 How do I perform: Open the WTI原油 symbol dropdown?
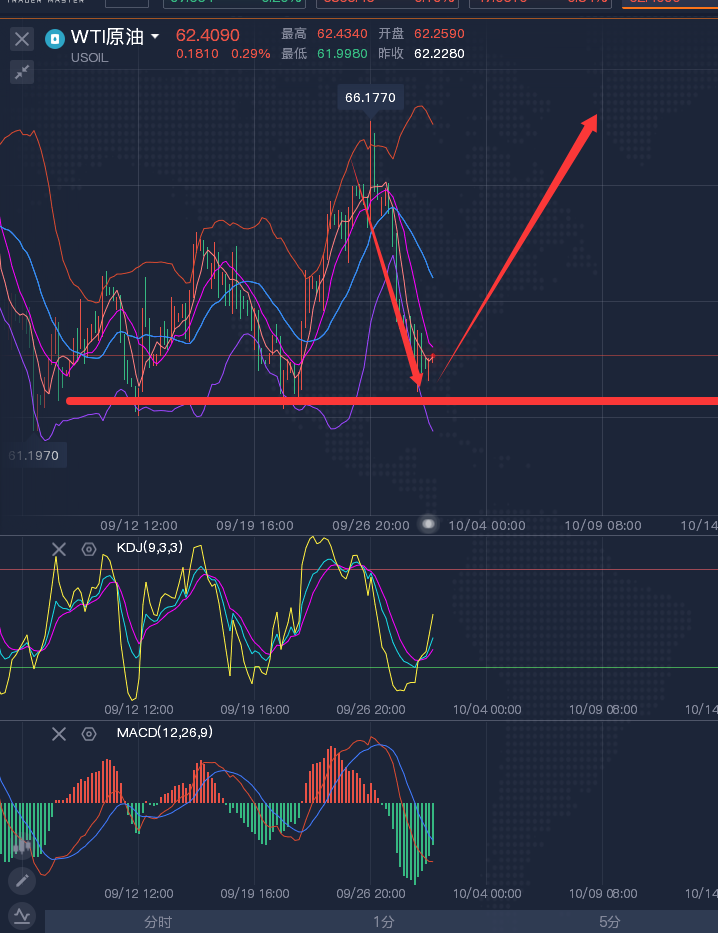(x=154, y=37)
